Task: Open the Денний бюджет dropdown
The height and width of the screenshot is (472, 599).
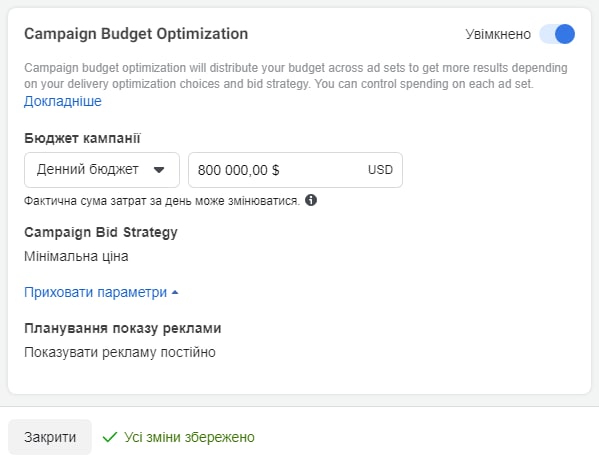Action: tap(102, 170)
